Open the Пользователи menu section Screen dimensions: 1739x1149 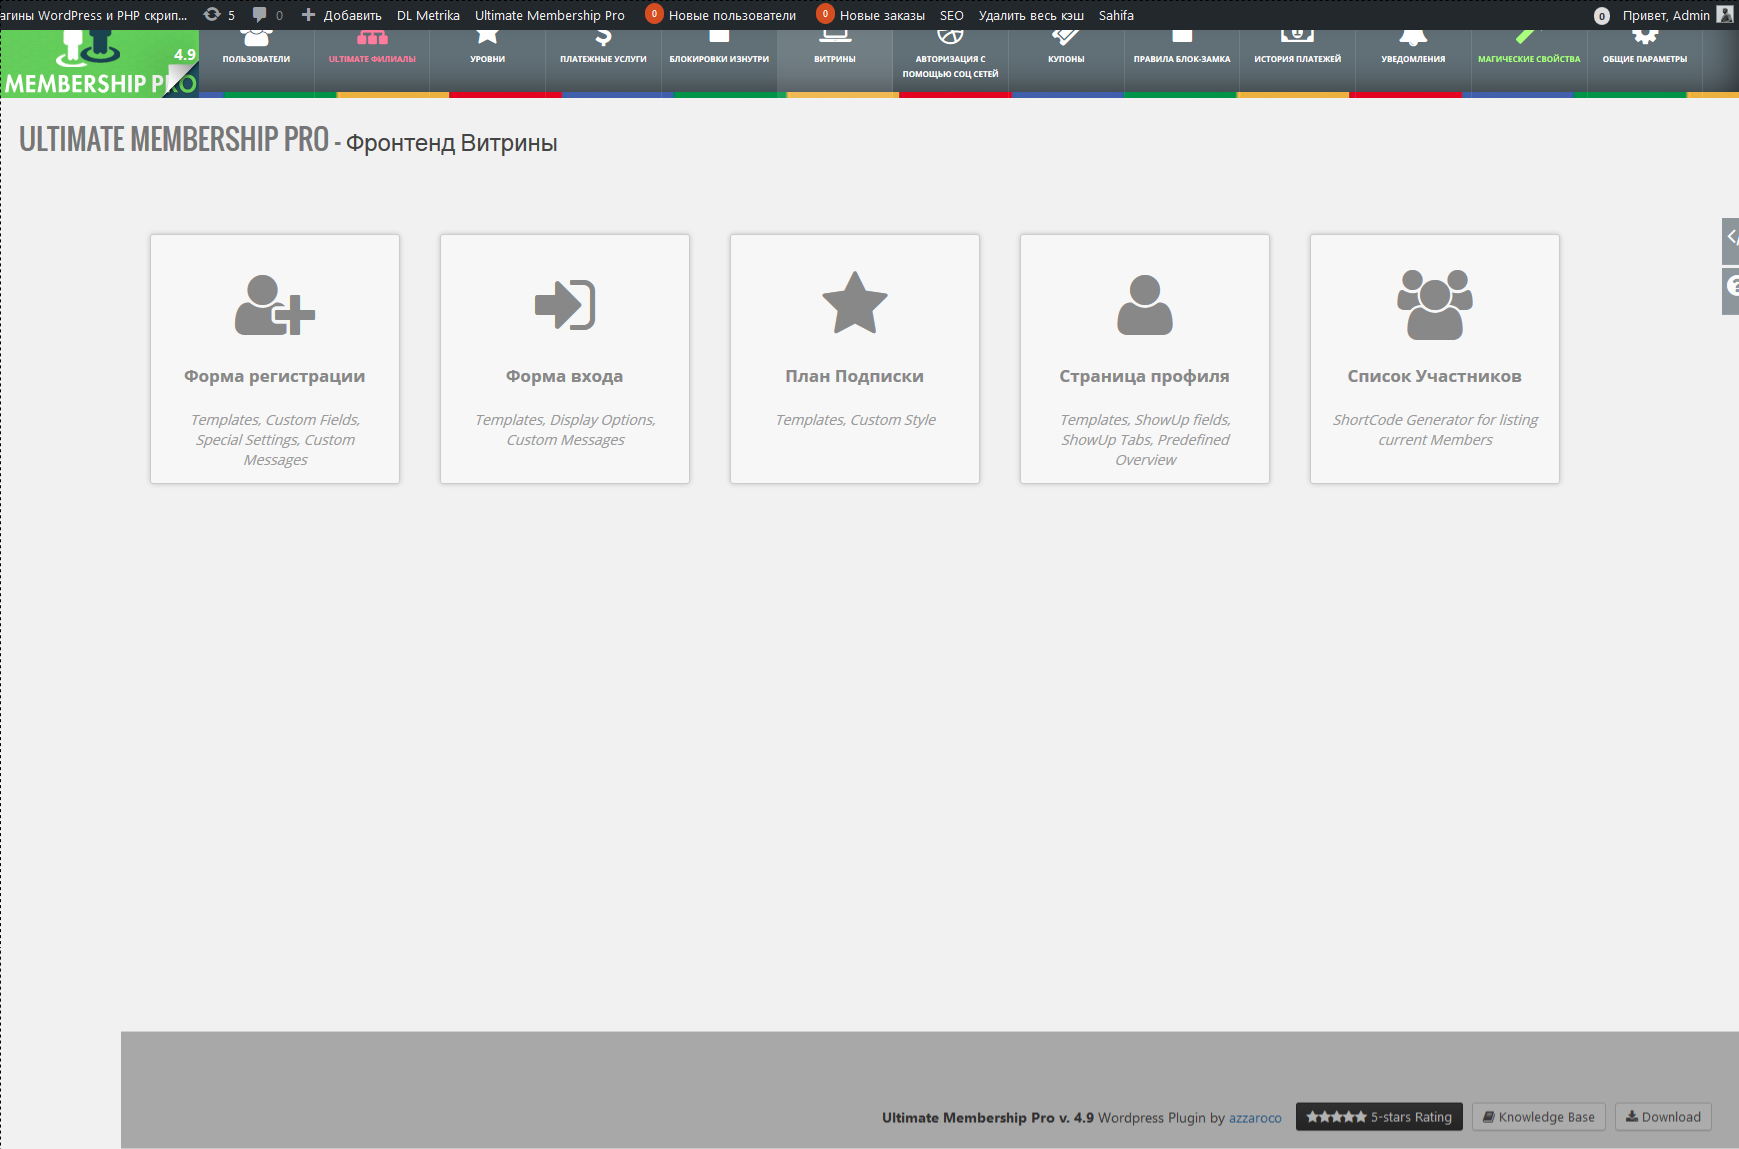(x=256, y=58)
